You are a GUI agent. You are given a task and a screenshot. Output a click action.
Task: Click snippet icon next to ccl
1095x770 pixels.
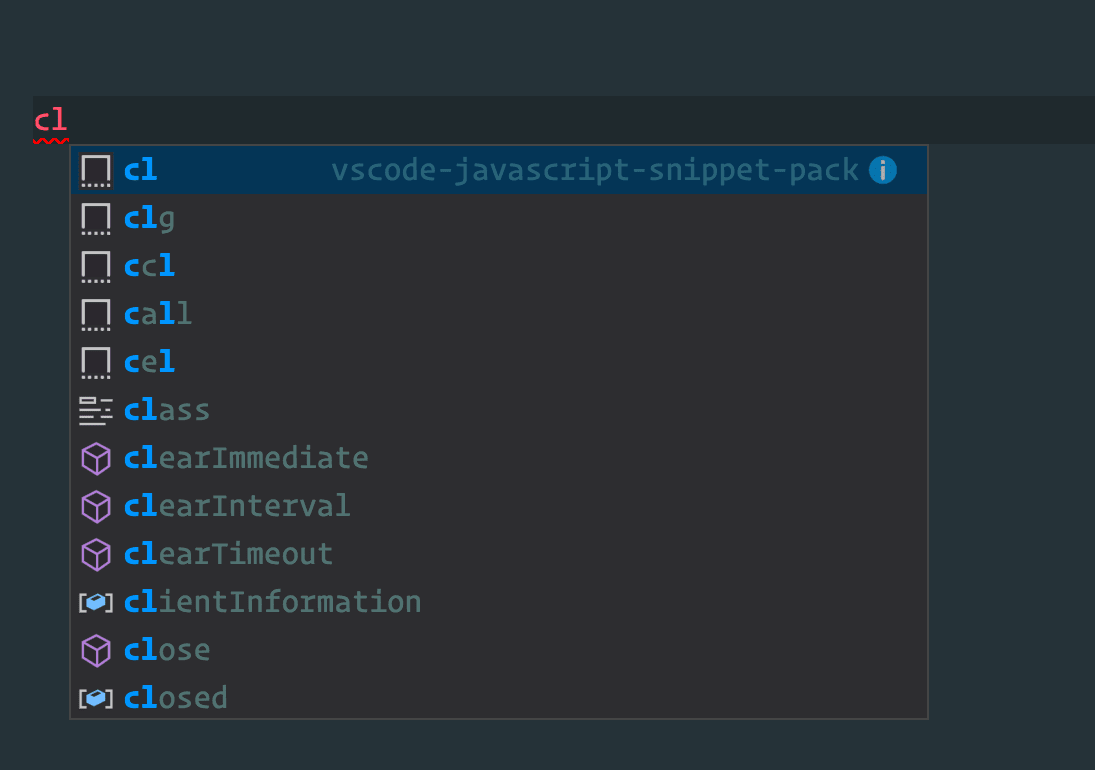[x=96, y=266]
